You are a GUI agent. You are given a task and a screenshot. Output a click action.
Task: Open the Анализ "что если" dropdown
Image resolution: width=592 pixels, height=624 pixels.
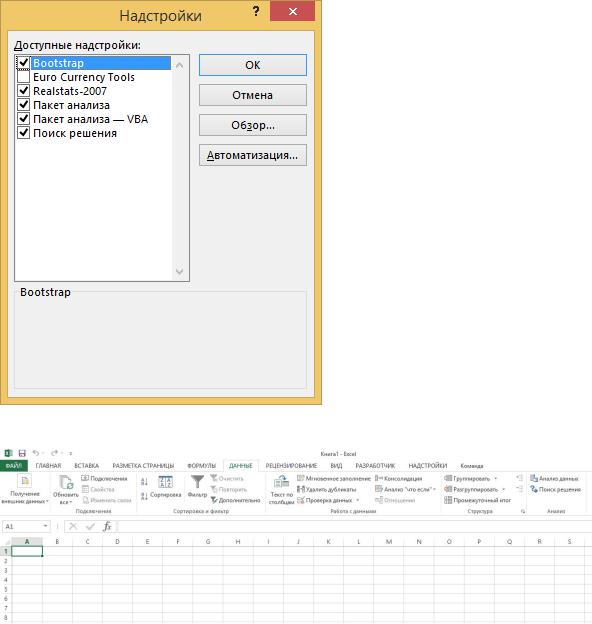(x=406, y=489)
